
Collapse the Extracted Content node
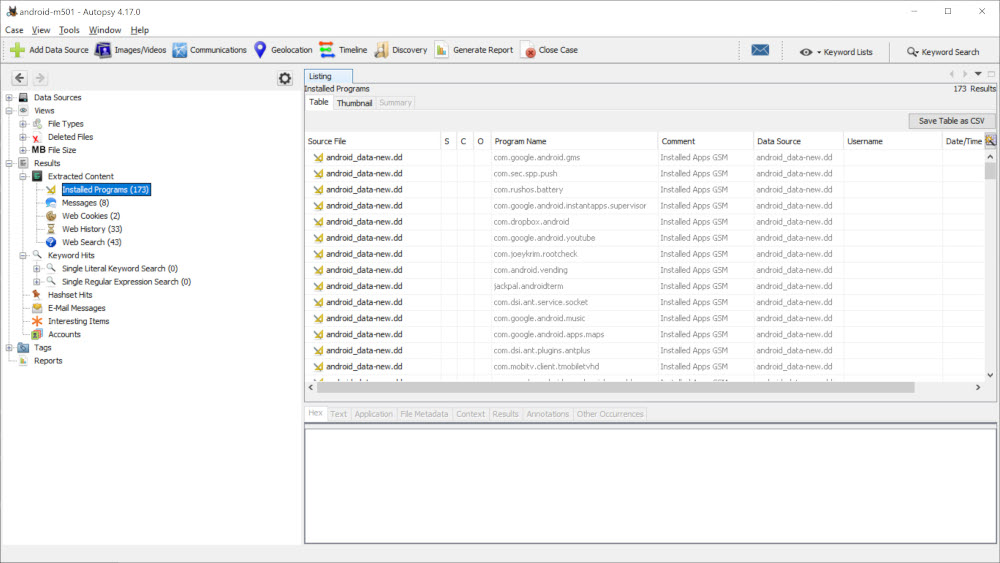coord(23,176)
